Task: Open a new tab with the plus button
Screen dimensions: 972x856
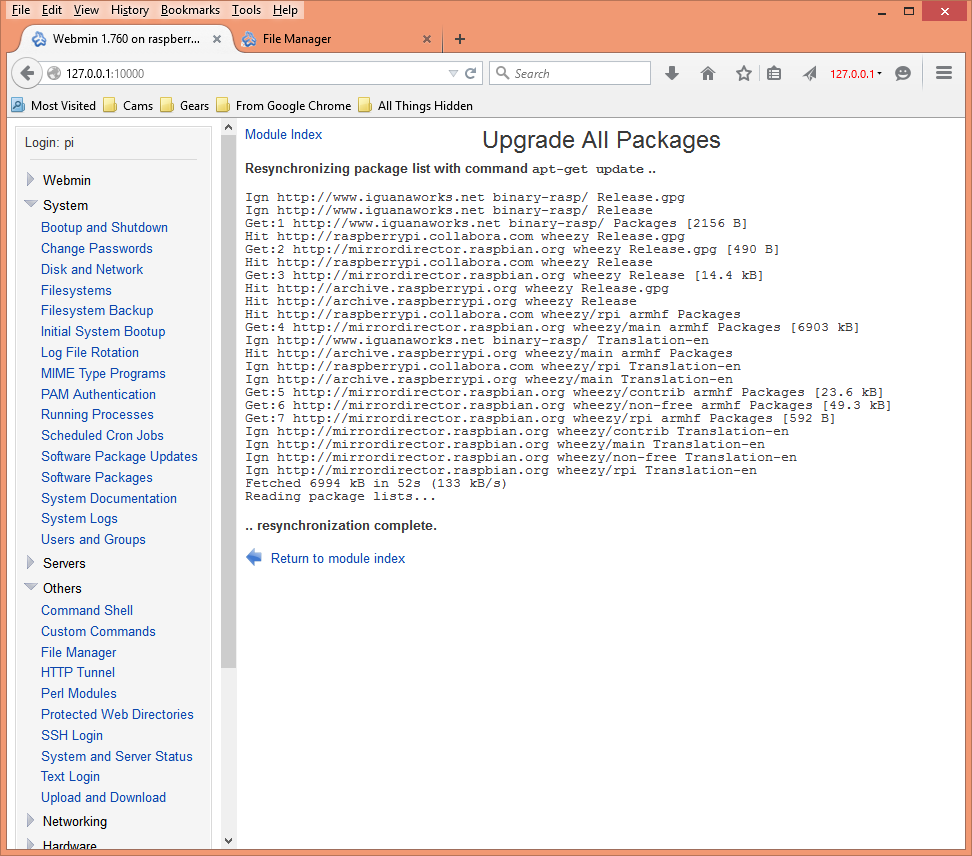Action: point(459,39)
